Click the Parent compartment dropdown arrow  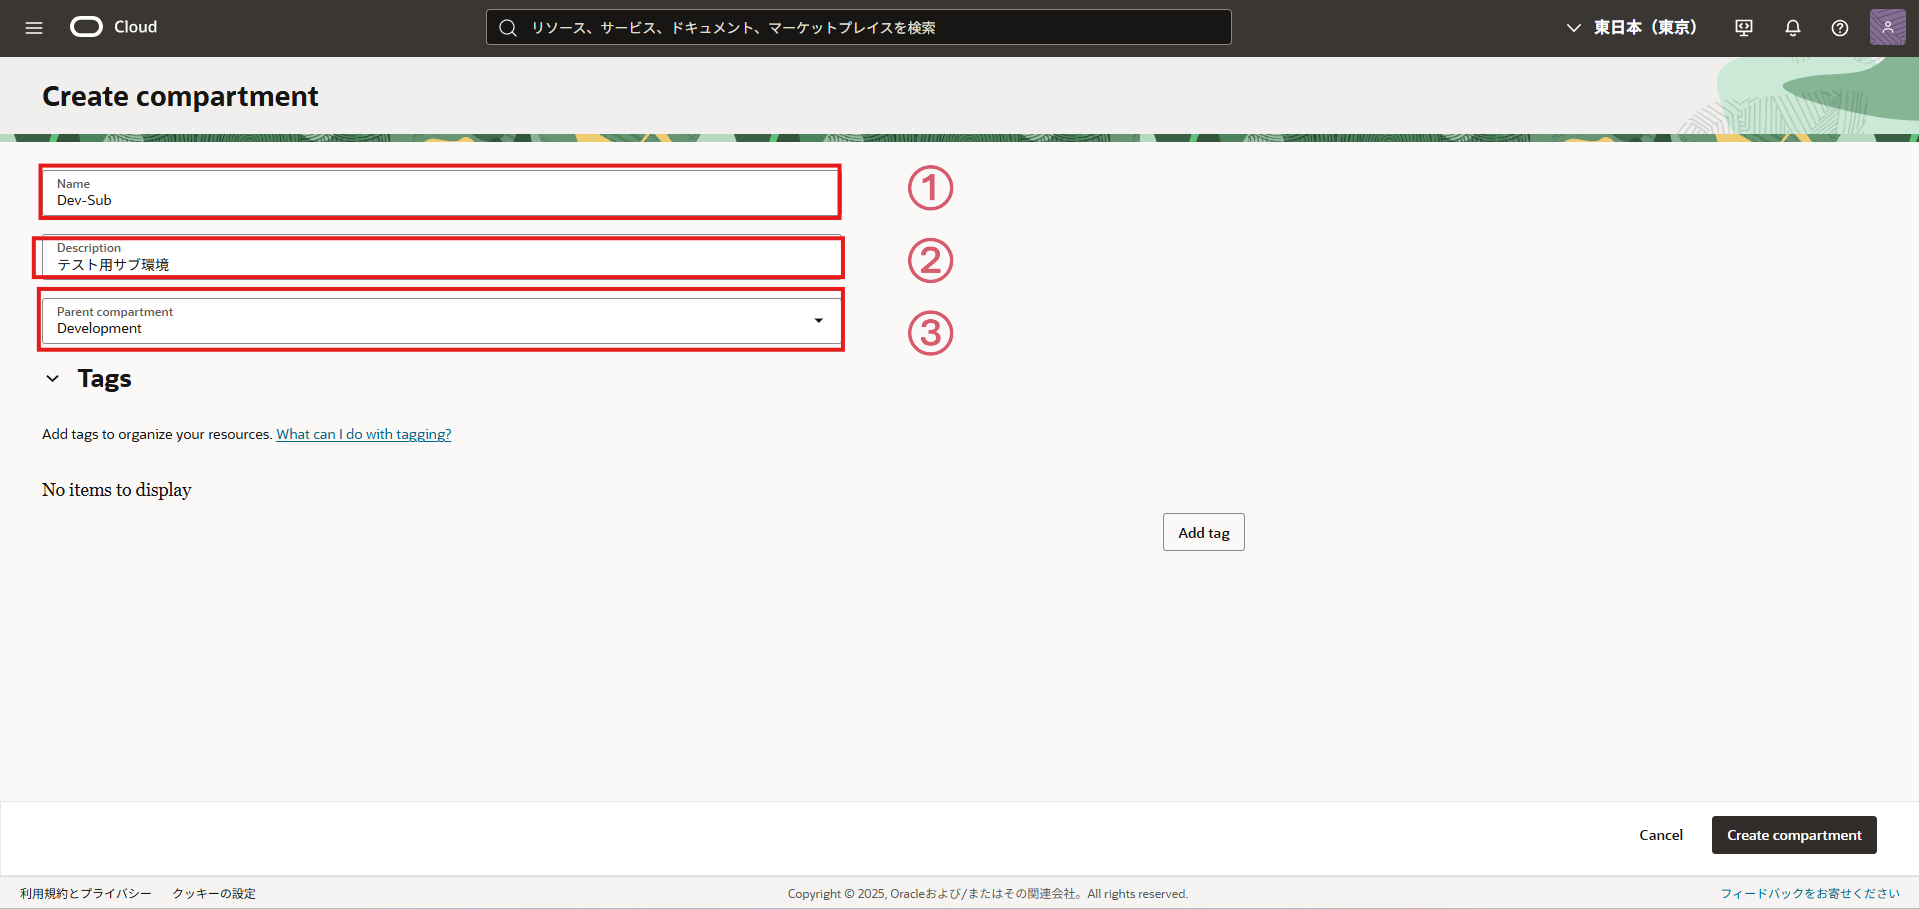point(818,321)
